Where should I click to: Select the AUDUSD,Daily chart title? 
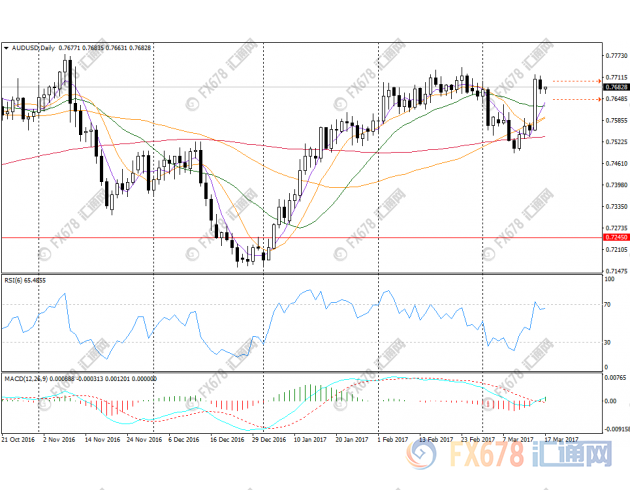[x=32, y=47]
